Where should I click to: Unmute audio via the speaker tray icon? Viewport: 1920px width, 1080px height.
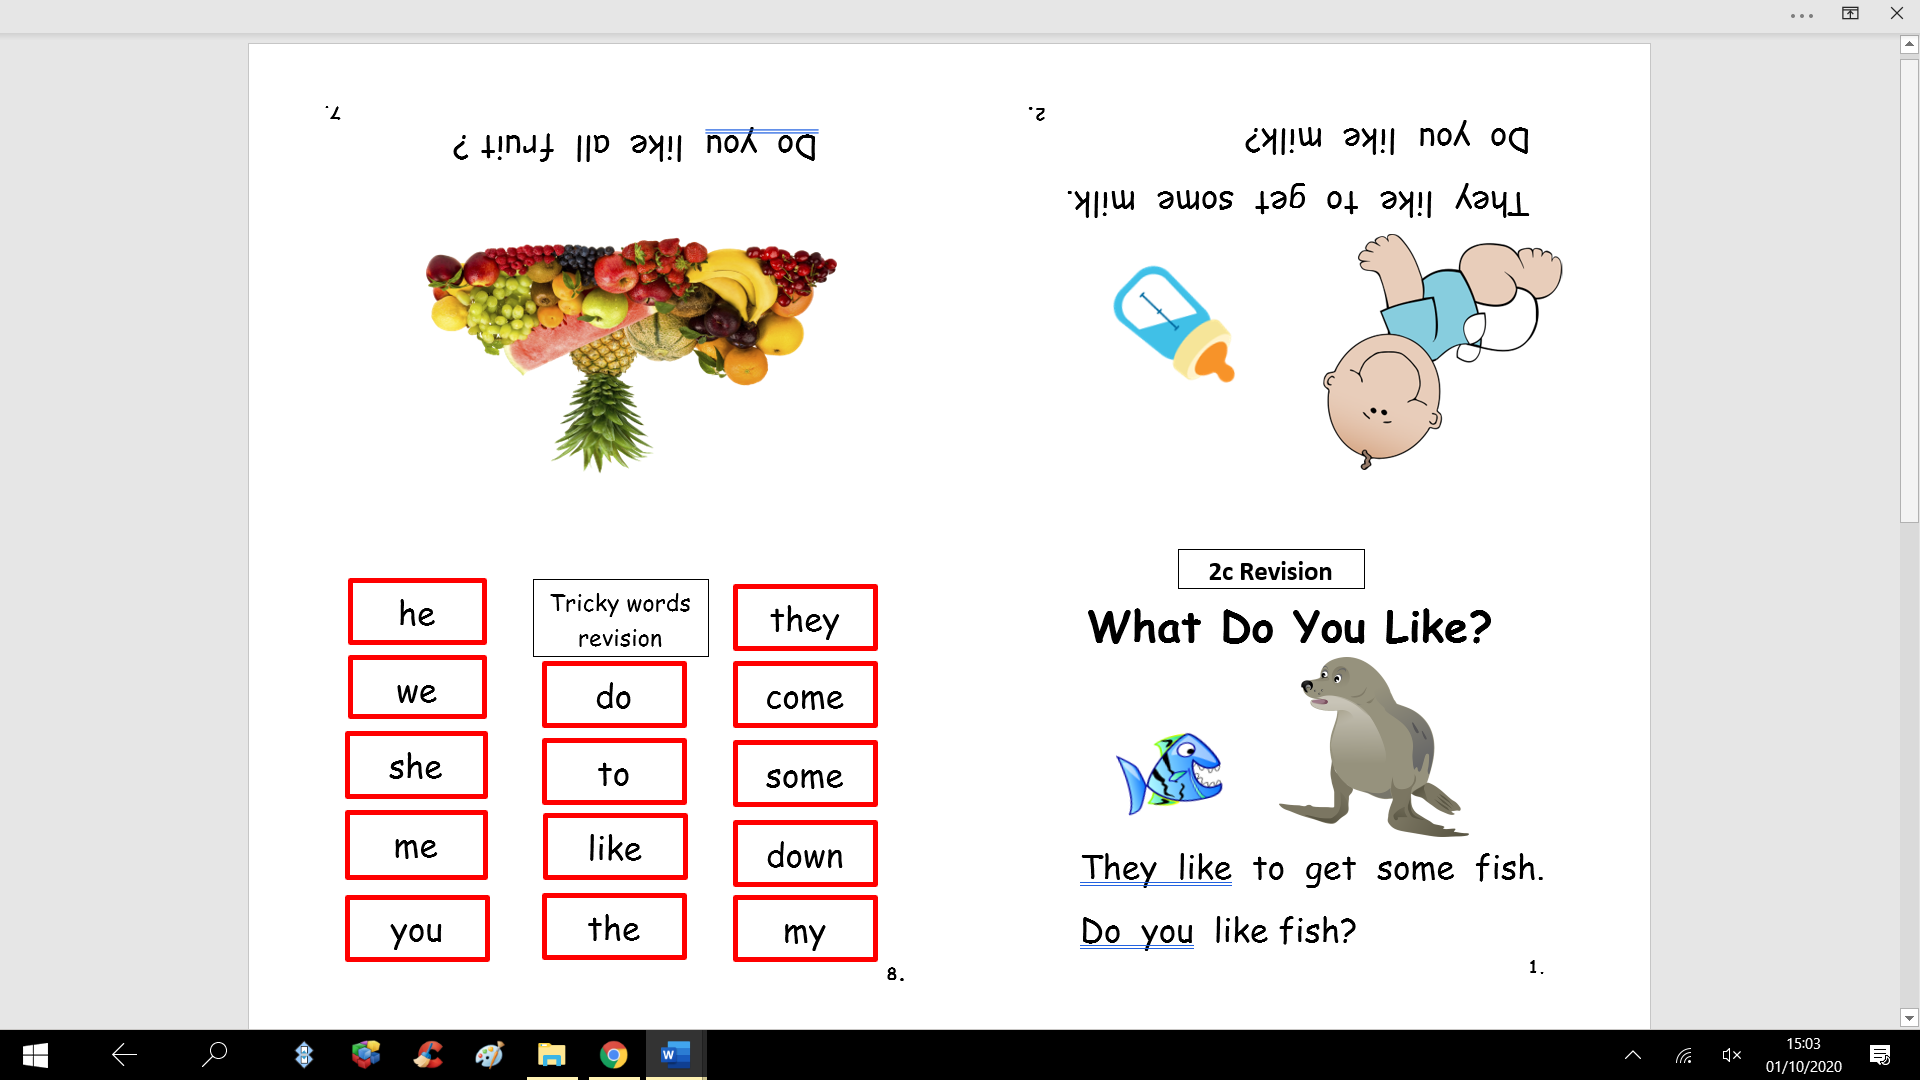(x=1732, y=1055)
